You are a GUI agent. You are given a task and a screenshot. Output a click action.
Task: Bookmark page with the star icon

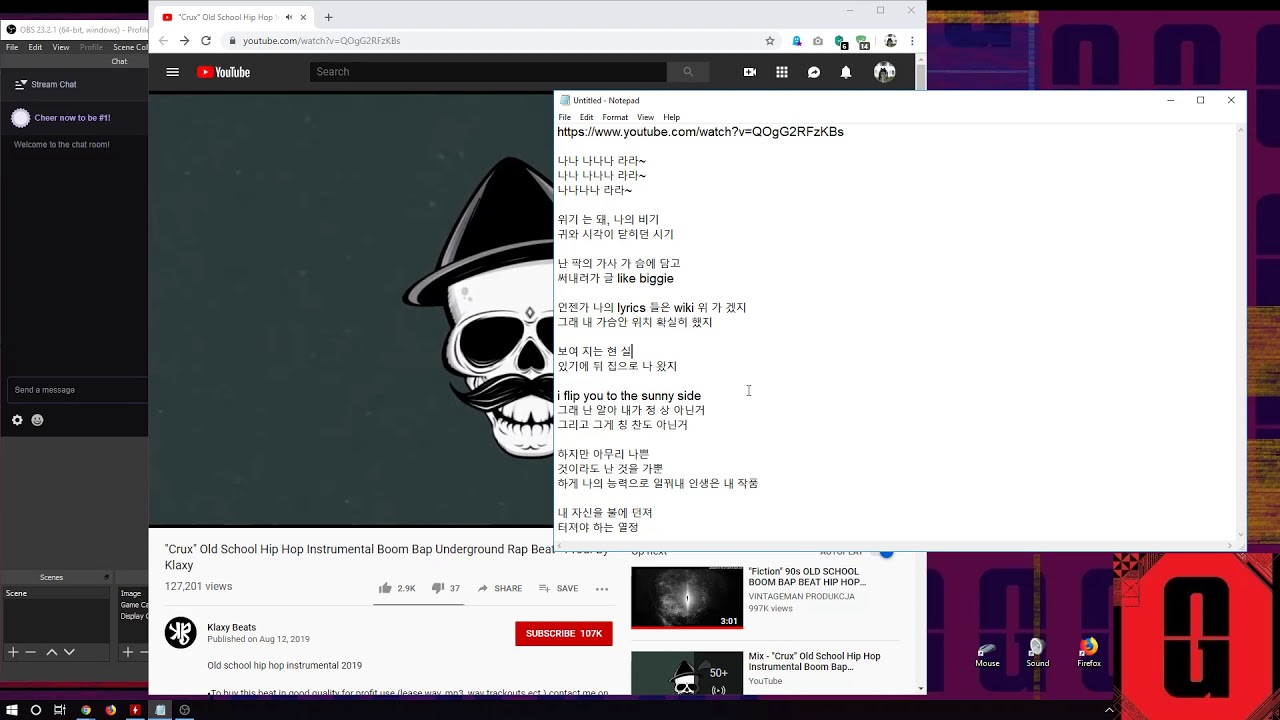(770, 41)
